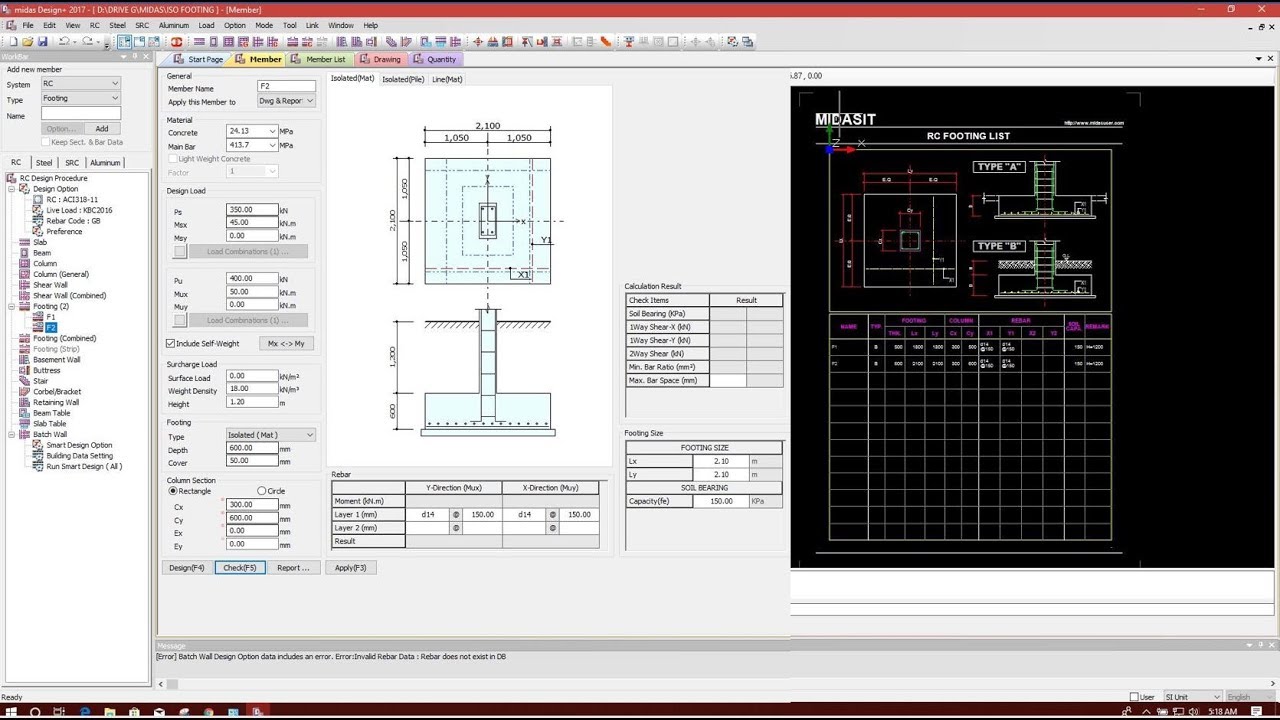Select the Steel tab in the WorkBar
Image resolution: width=1280 pixels, height=720 pixels.
[44, 163]
